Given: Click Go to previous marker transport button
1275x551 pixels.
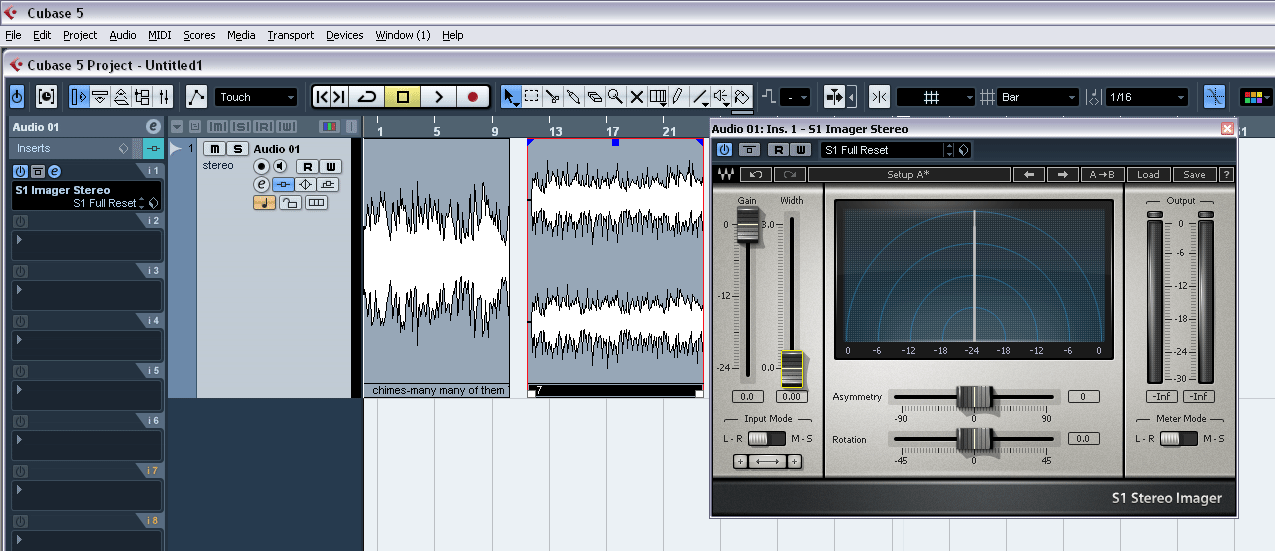Looking at the screenshot, I should pyautogui.click(x=321, y=97).
